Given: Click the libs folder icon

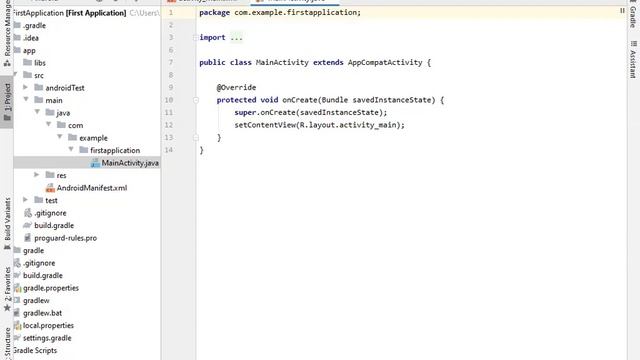Looking at the screenshot, I should pyautogui.click(x=28, y=62).
